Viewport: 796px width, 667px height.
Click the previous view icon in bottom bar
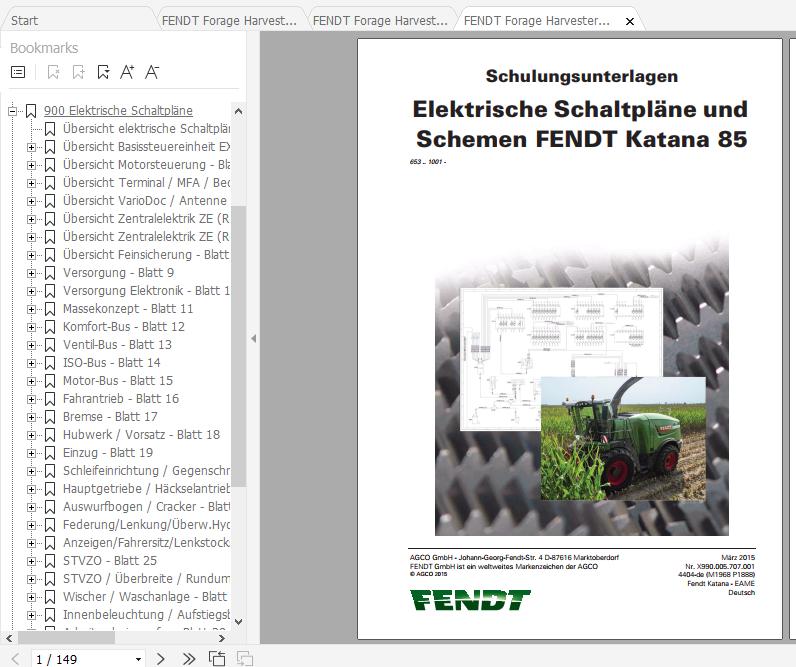(x=217, y=659)
